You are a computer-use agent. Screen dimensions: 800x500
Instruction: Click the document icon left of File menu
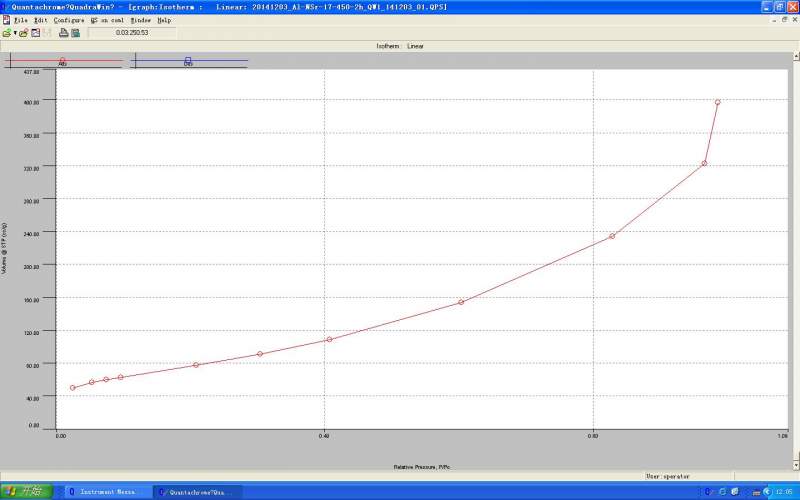[x=6, y=20]
